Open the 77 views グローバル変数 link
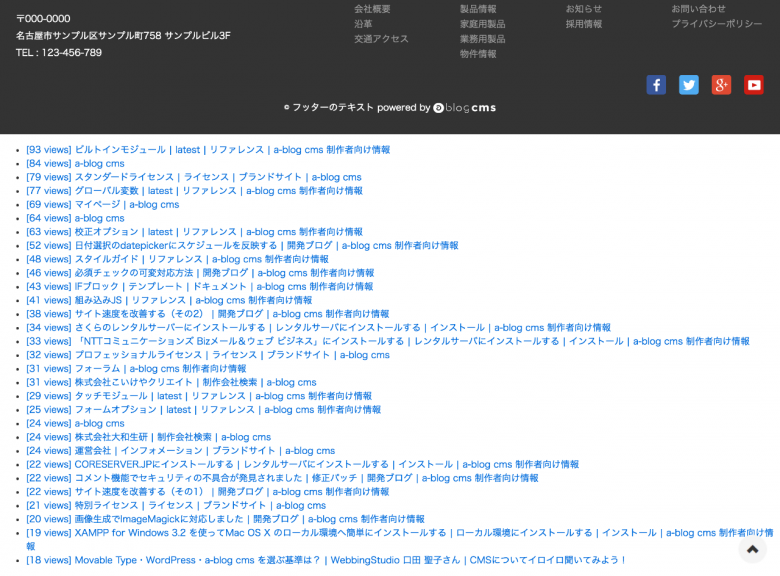780x576 pixels. (x=195, y=191)
